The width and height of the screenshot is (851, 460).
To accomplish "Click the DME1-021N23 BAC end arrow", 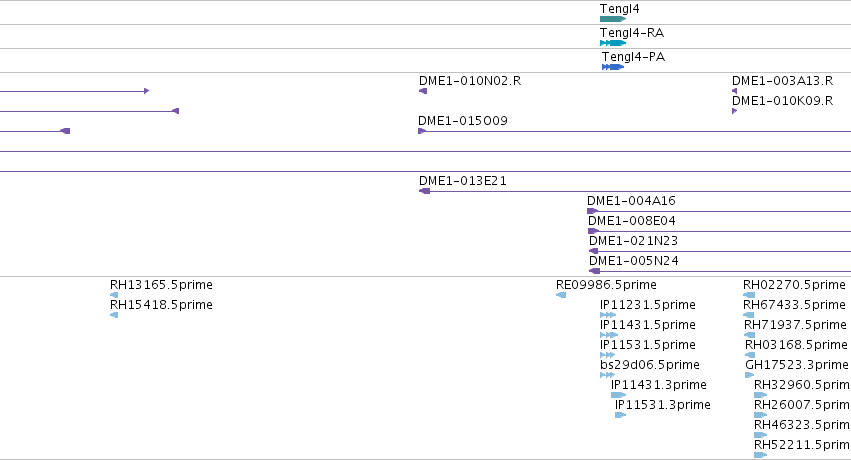I will pyautogui.click(x=593, y=251).
